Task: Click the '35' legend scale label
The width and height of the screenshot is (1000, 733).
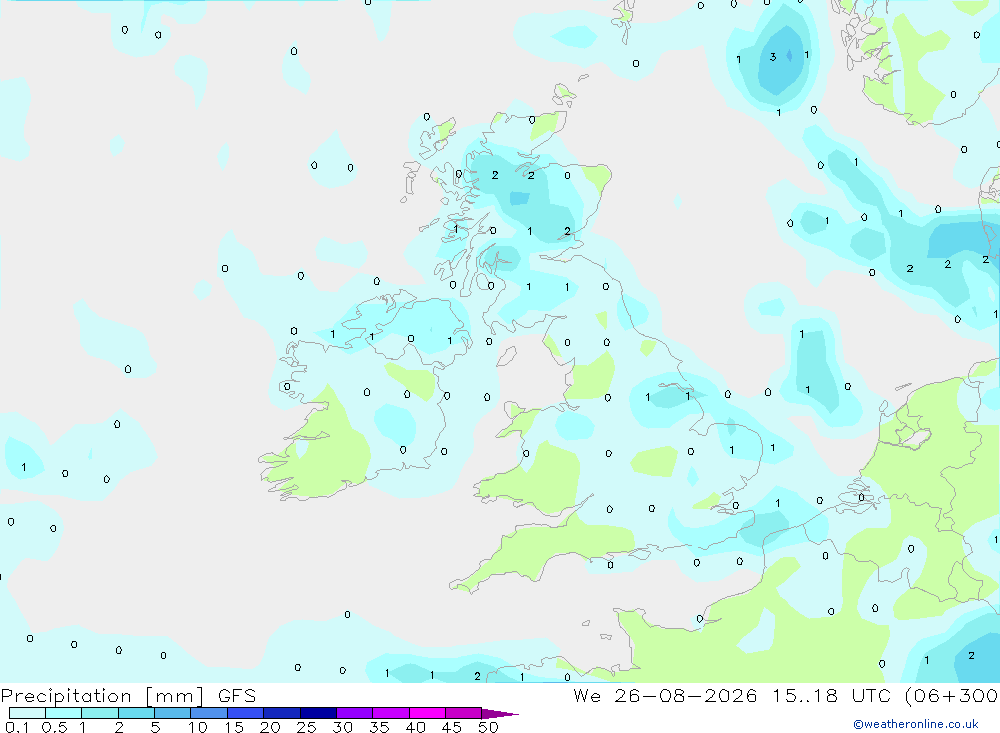Action: 379,727
